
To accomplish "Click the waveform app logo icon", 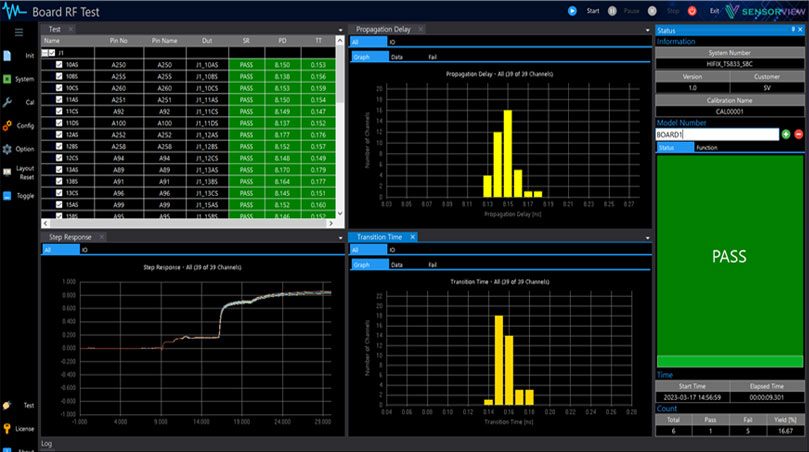I will (14, 11).
